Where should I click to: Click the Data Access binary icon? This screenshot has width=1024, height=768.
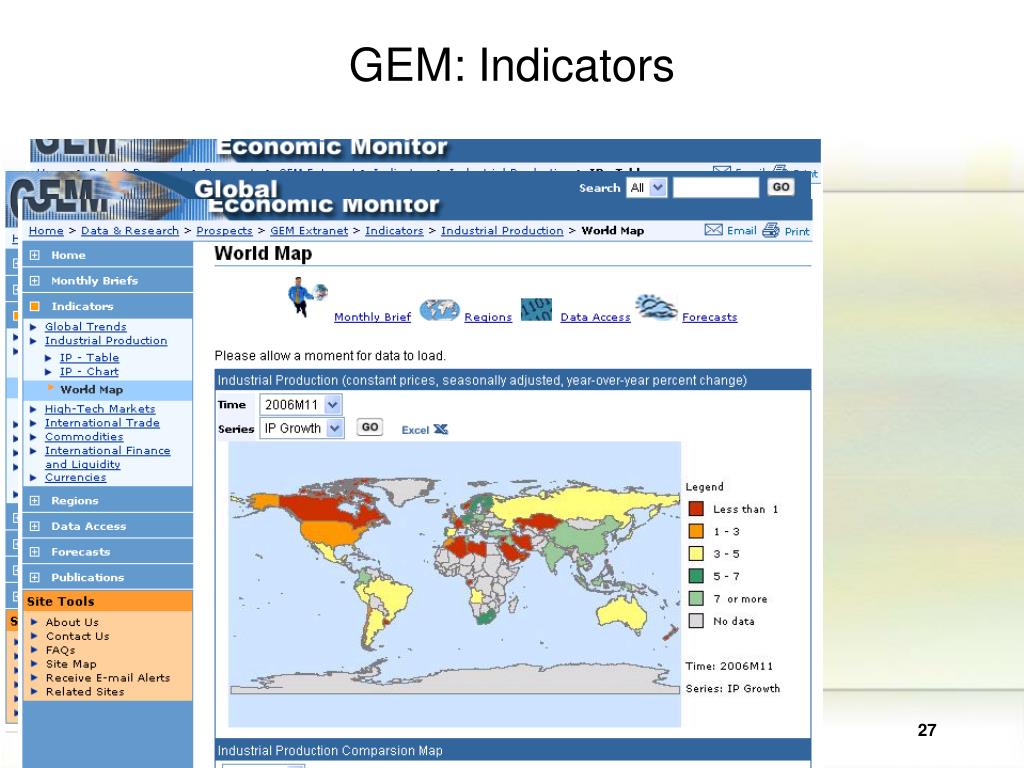(x=536, y=310)
